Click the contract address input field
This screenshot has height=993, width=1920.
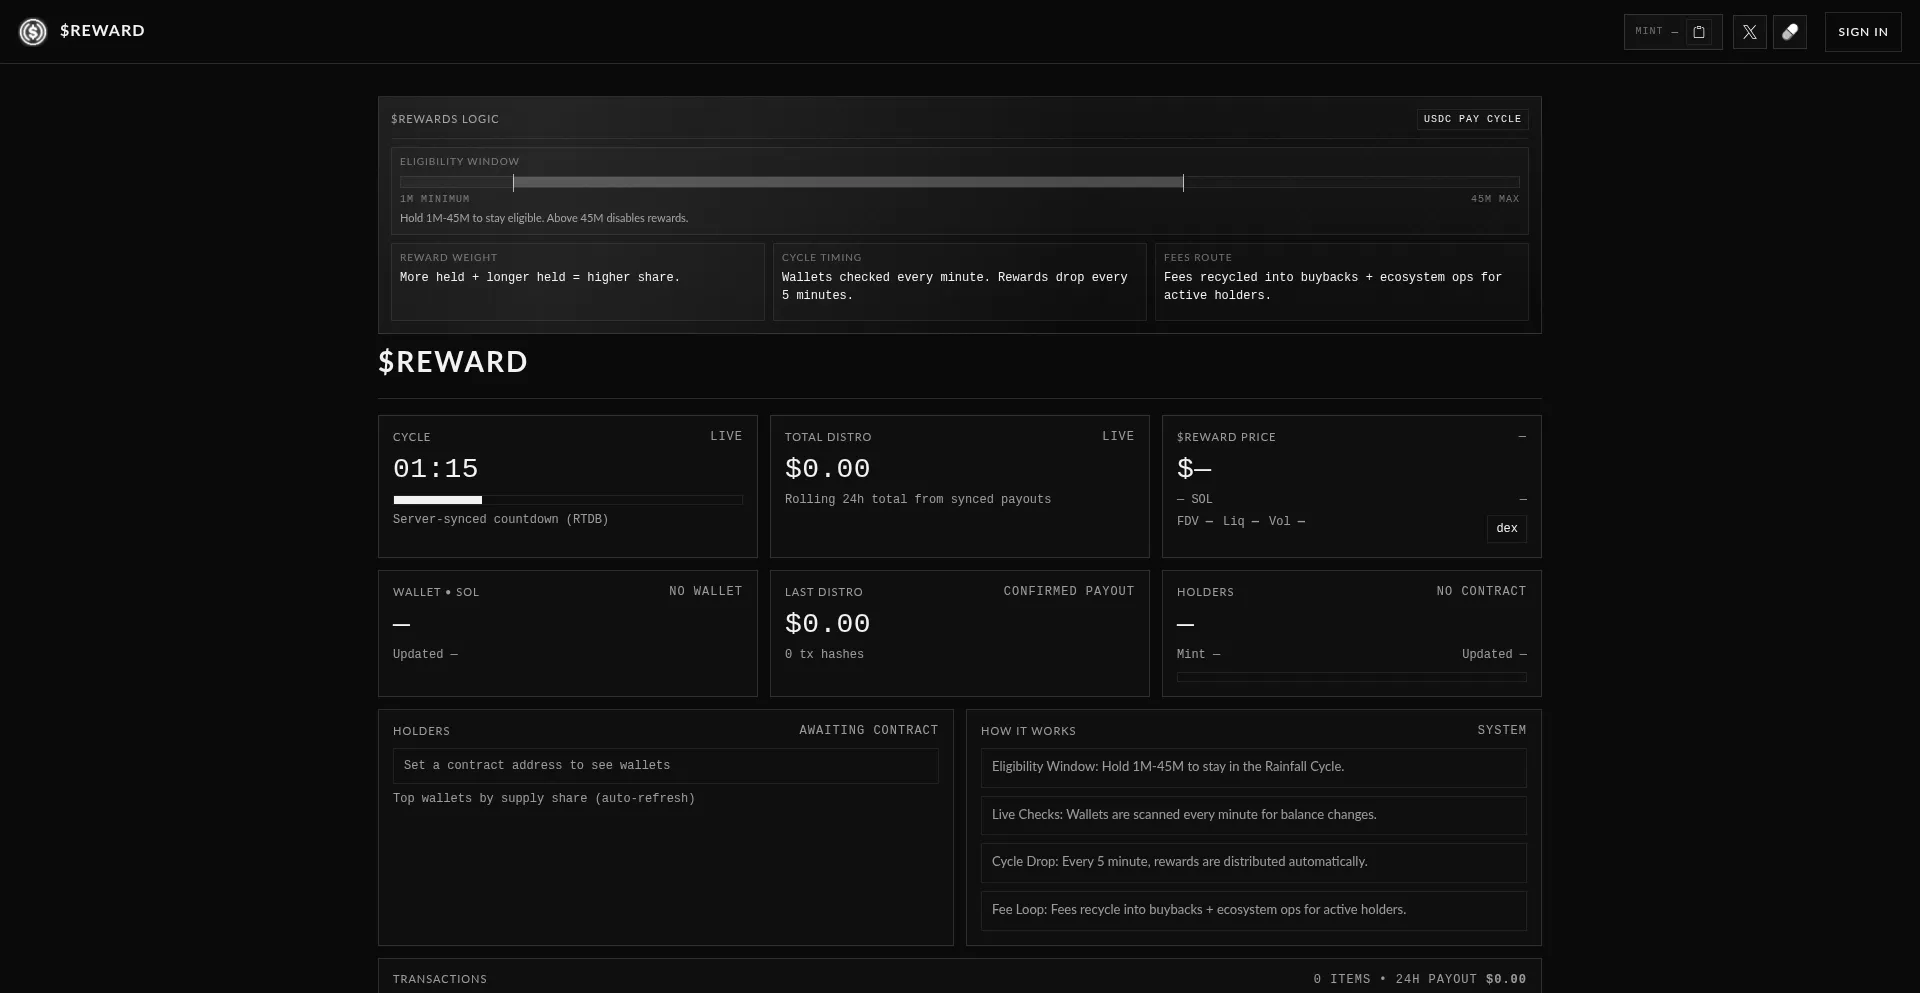tap(665, 766)
